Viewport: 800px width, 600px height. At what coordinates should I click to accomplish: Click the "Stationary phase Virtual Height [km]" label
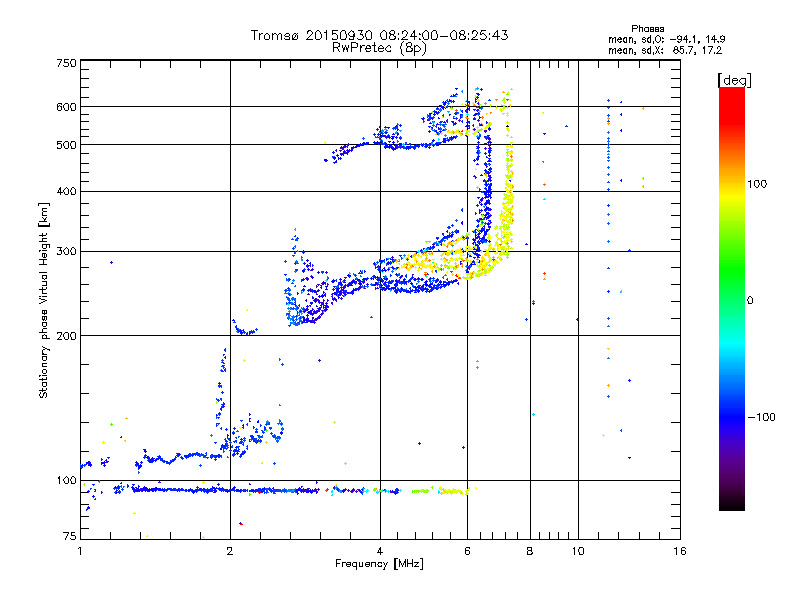click(x=44, y=301)
